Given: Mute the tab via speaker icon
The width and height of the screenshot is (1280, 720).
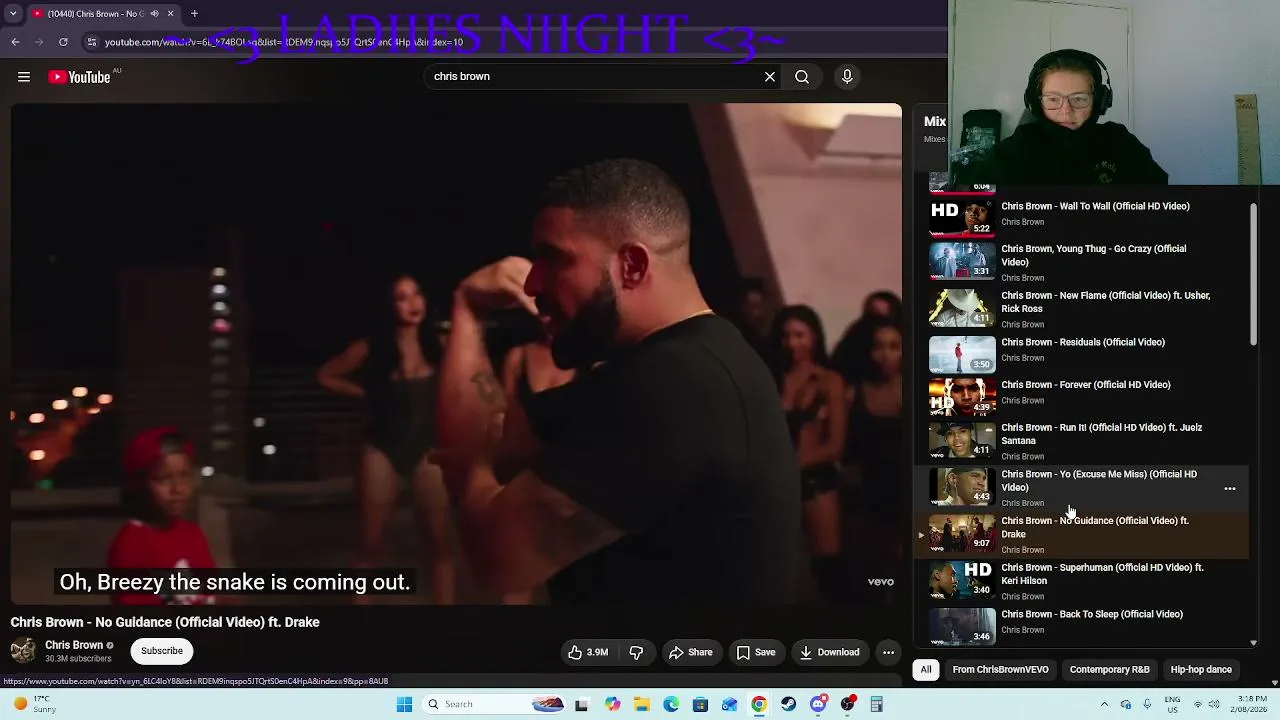Looking at the screenshot, I should pyautogui.click(x=154, y=14).
